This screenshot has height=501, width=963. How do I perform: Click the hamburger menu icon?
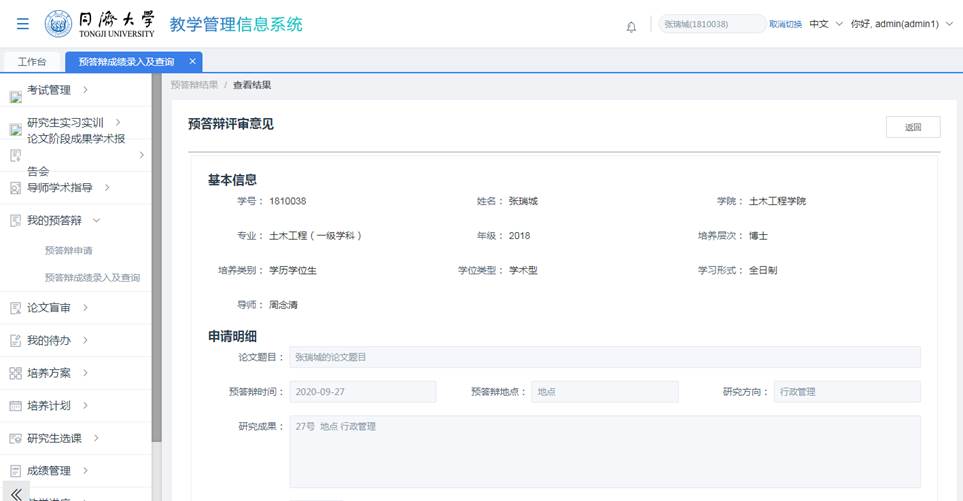22,24
